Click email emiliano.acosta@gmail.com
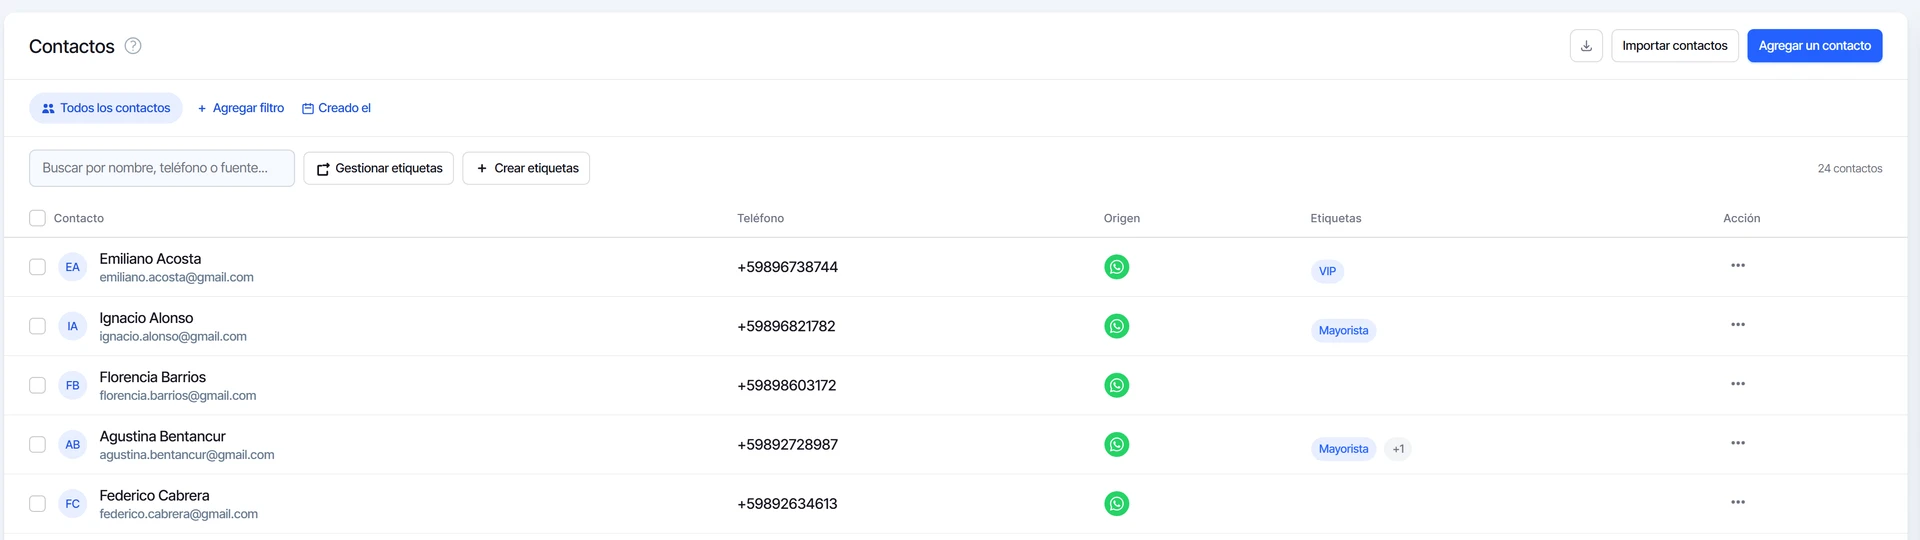1920x540 pixels. point(177,277)
